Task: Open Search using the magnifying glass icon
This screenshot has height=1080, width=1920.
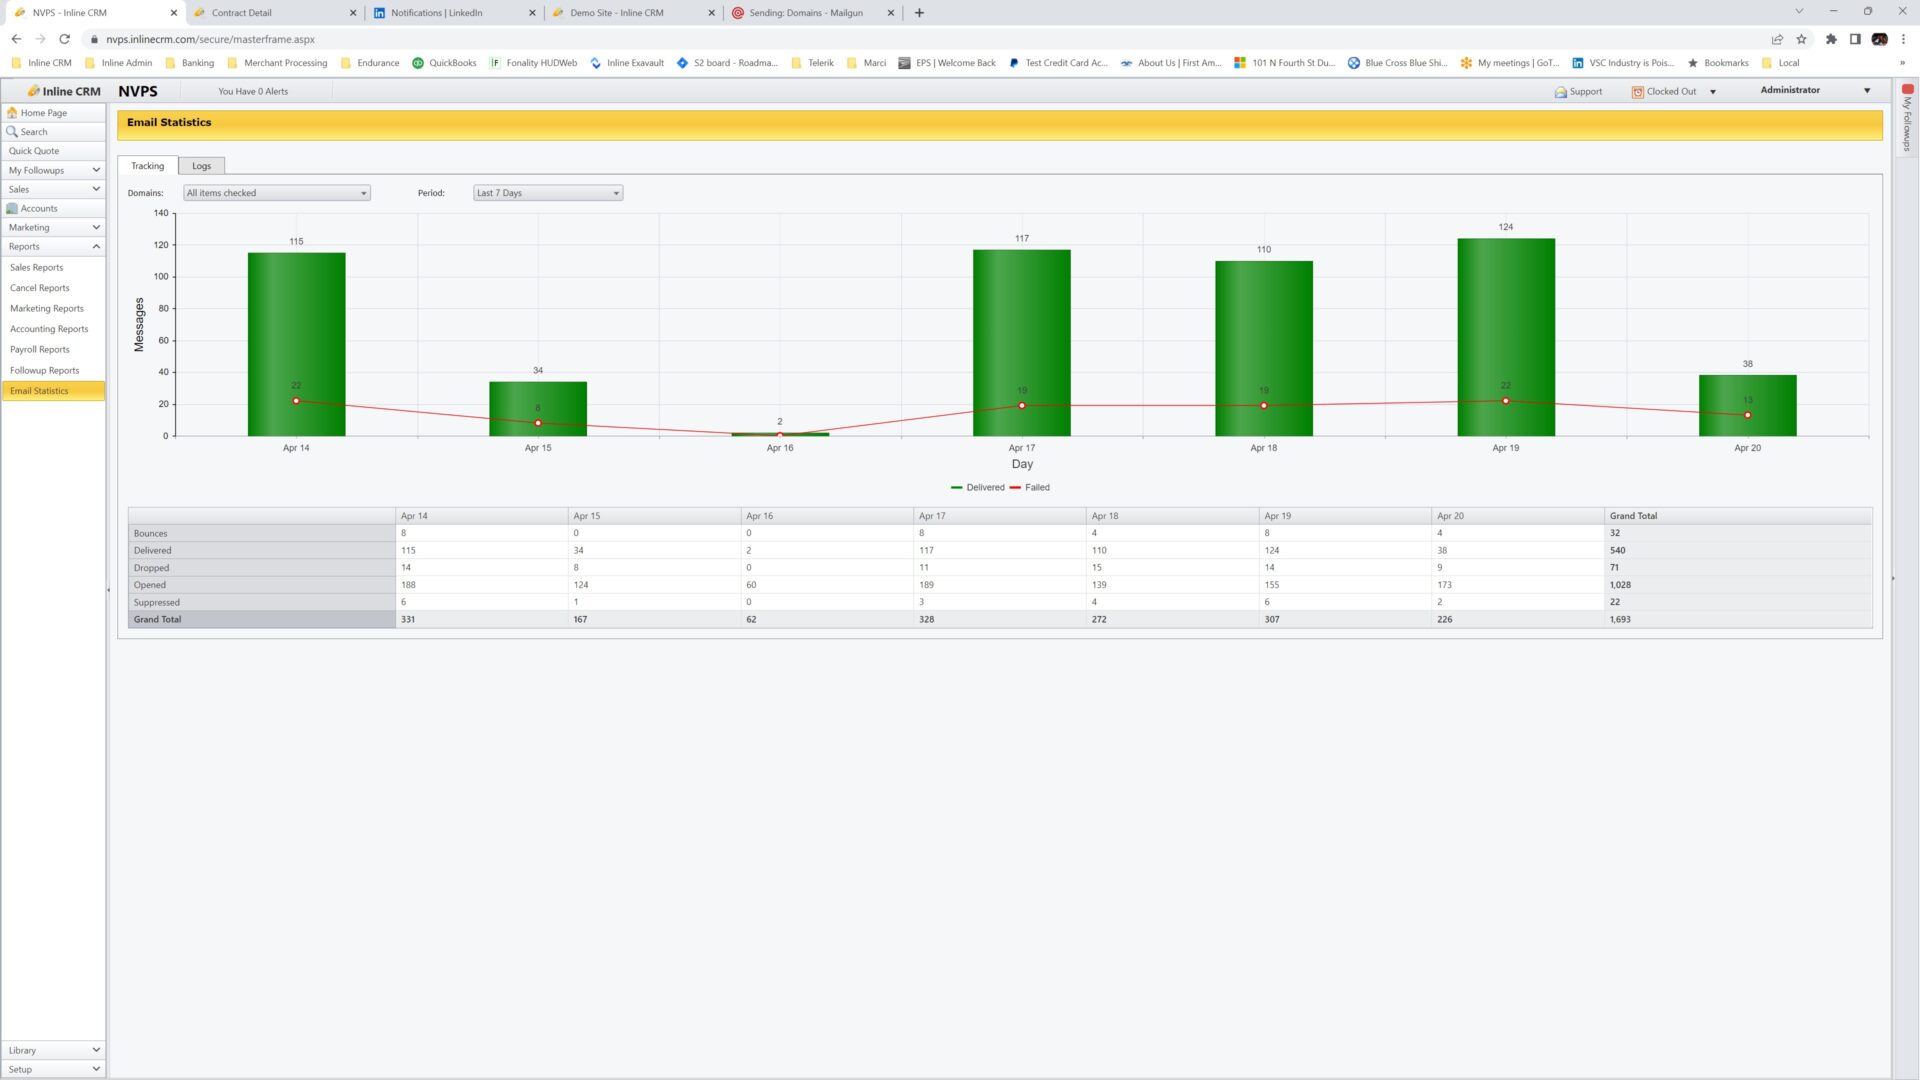Action: (13, 131)
